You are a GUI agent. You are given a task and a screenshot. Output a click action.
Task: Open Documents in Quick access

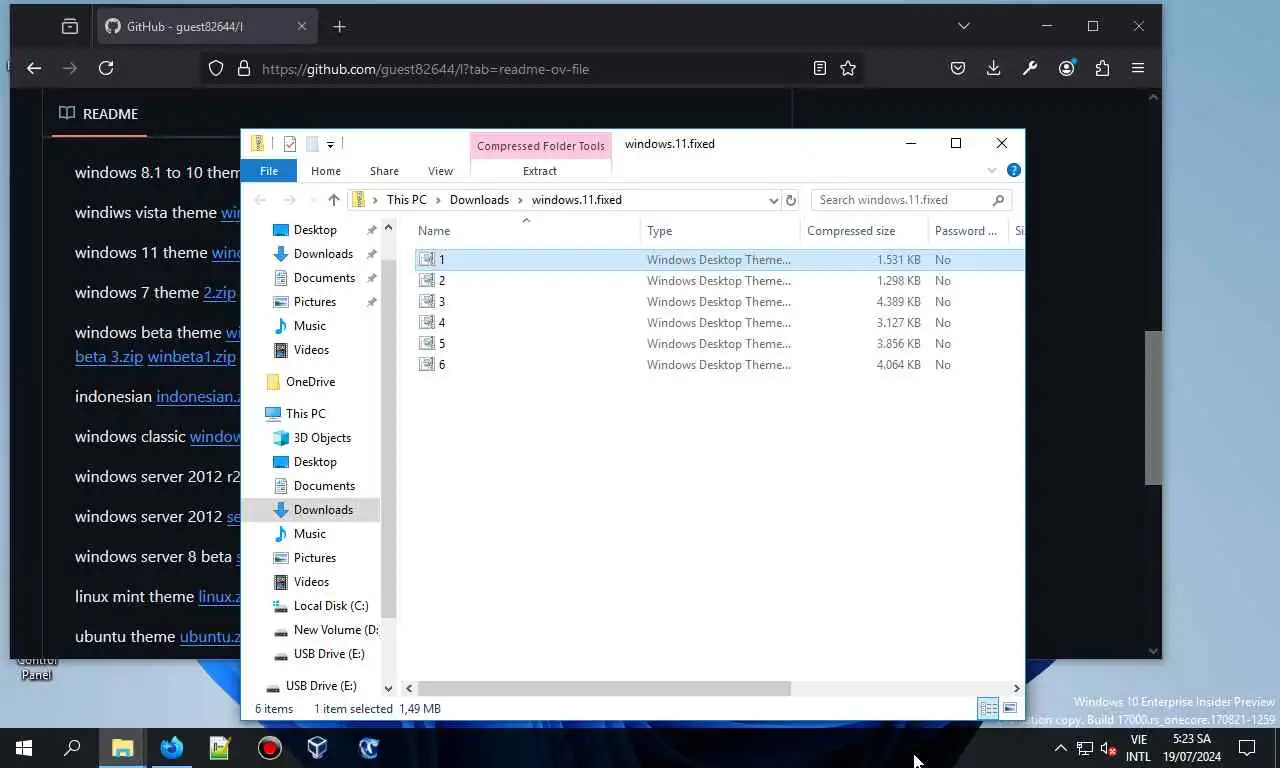(323, 278)
